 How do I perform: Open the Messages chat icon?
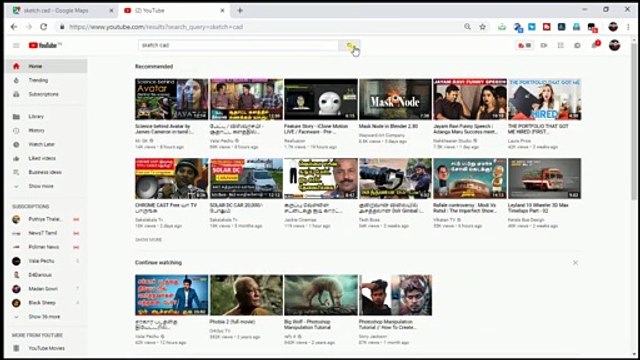click(577, 45)
